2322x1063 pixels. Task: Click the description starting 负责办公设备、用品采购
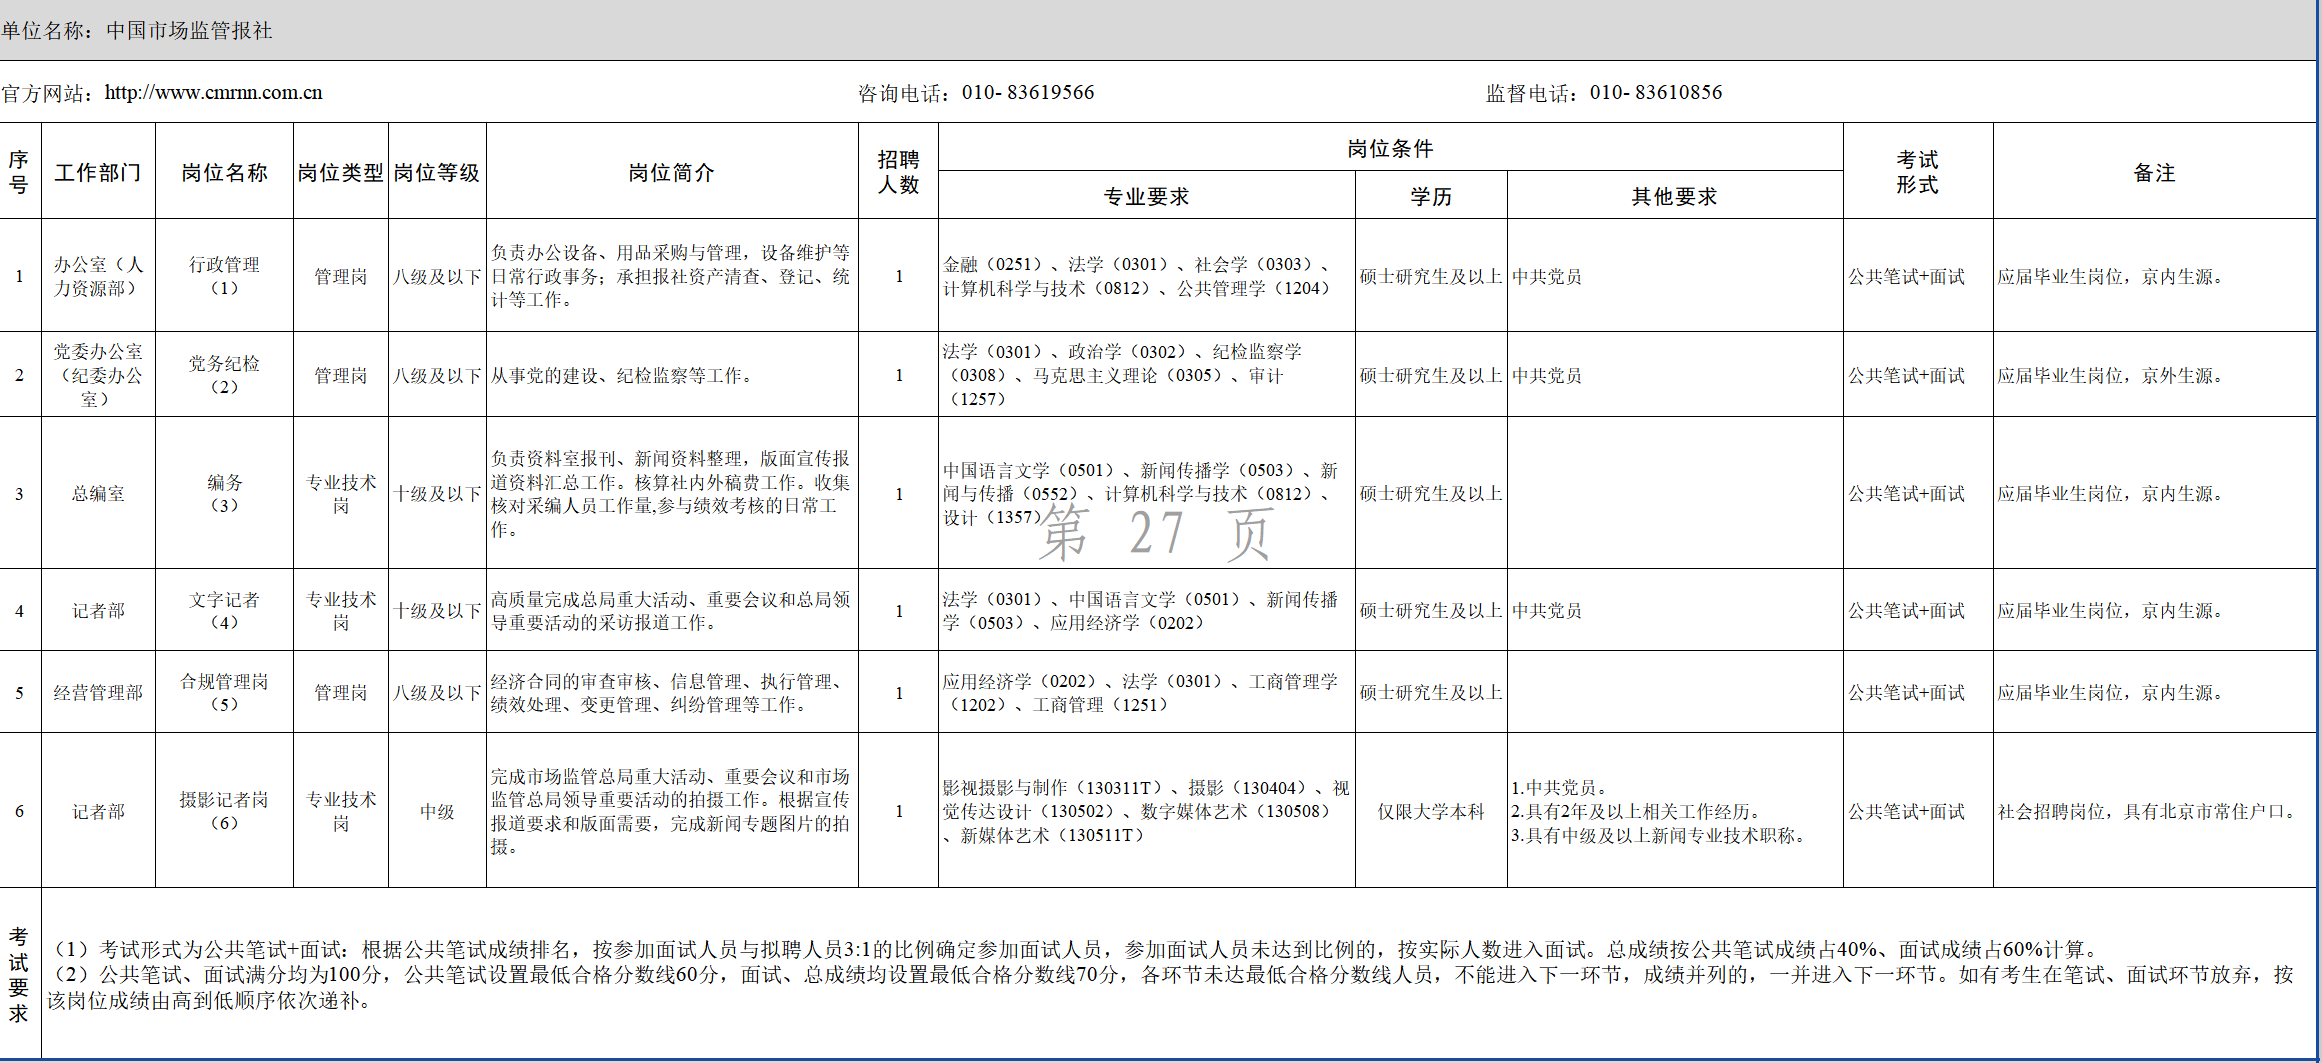[x=671, y=276]
